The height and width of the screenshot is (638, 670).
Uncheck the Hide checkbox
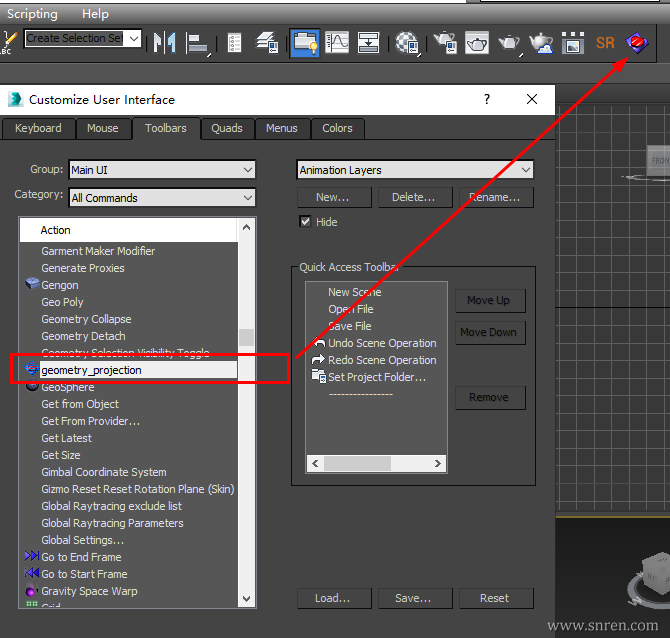[x=306, y=222]
